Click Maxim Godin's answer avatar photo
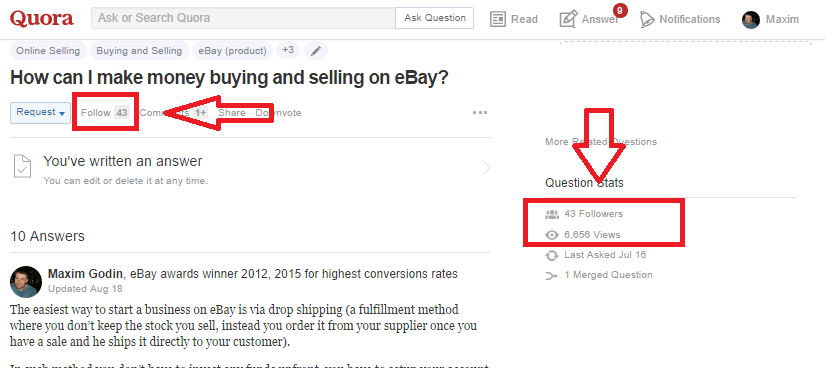Viewport: 825px width, 368px height. click(x=26, y=282)
